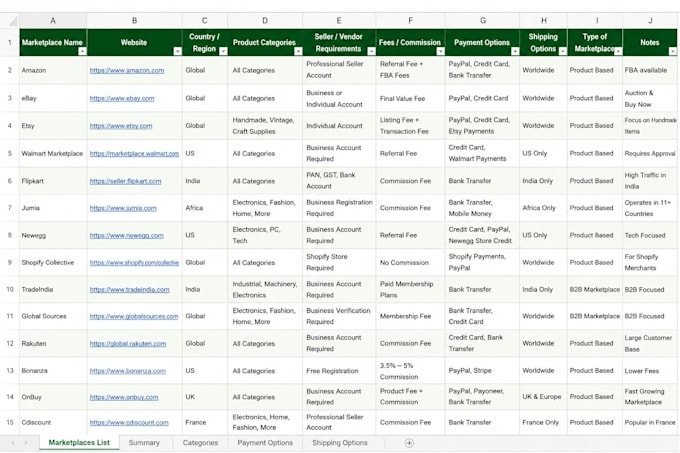680x453 pixels.
Task: Open the ebay.com hyperlink
Action: pos(122,98)
